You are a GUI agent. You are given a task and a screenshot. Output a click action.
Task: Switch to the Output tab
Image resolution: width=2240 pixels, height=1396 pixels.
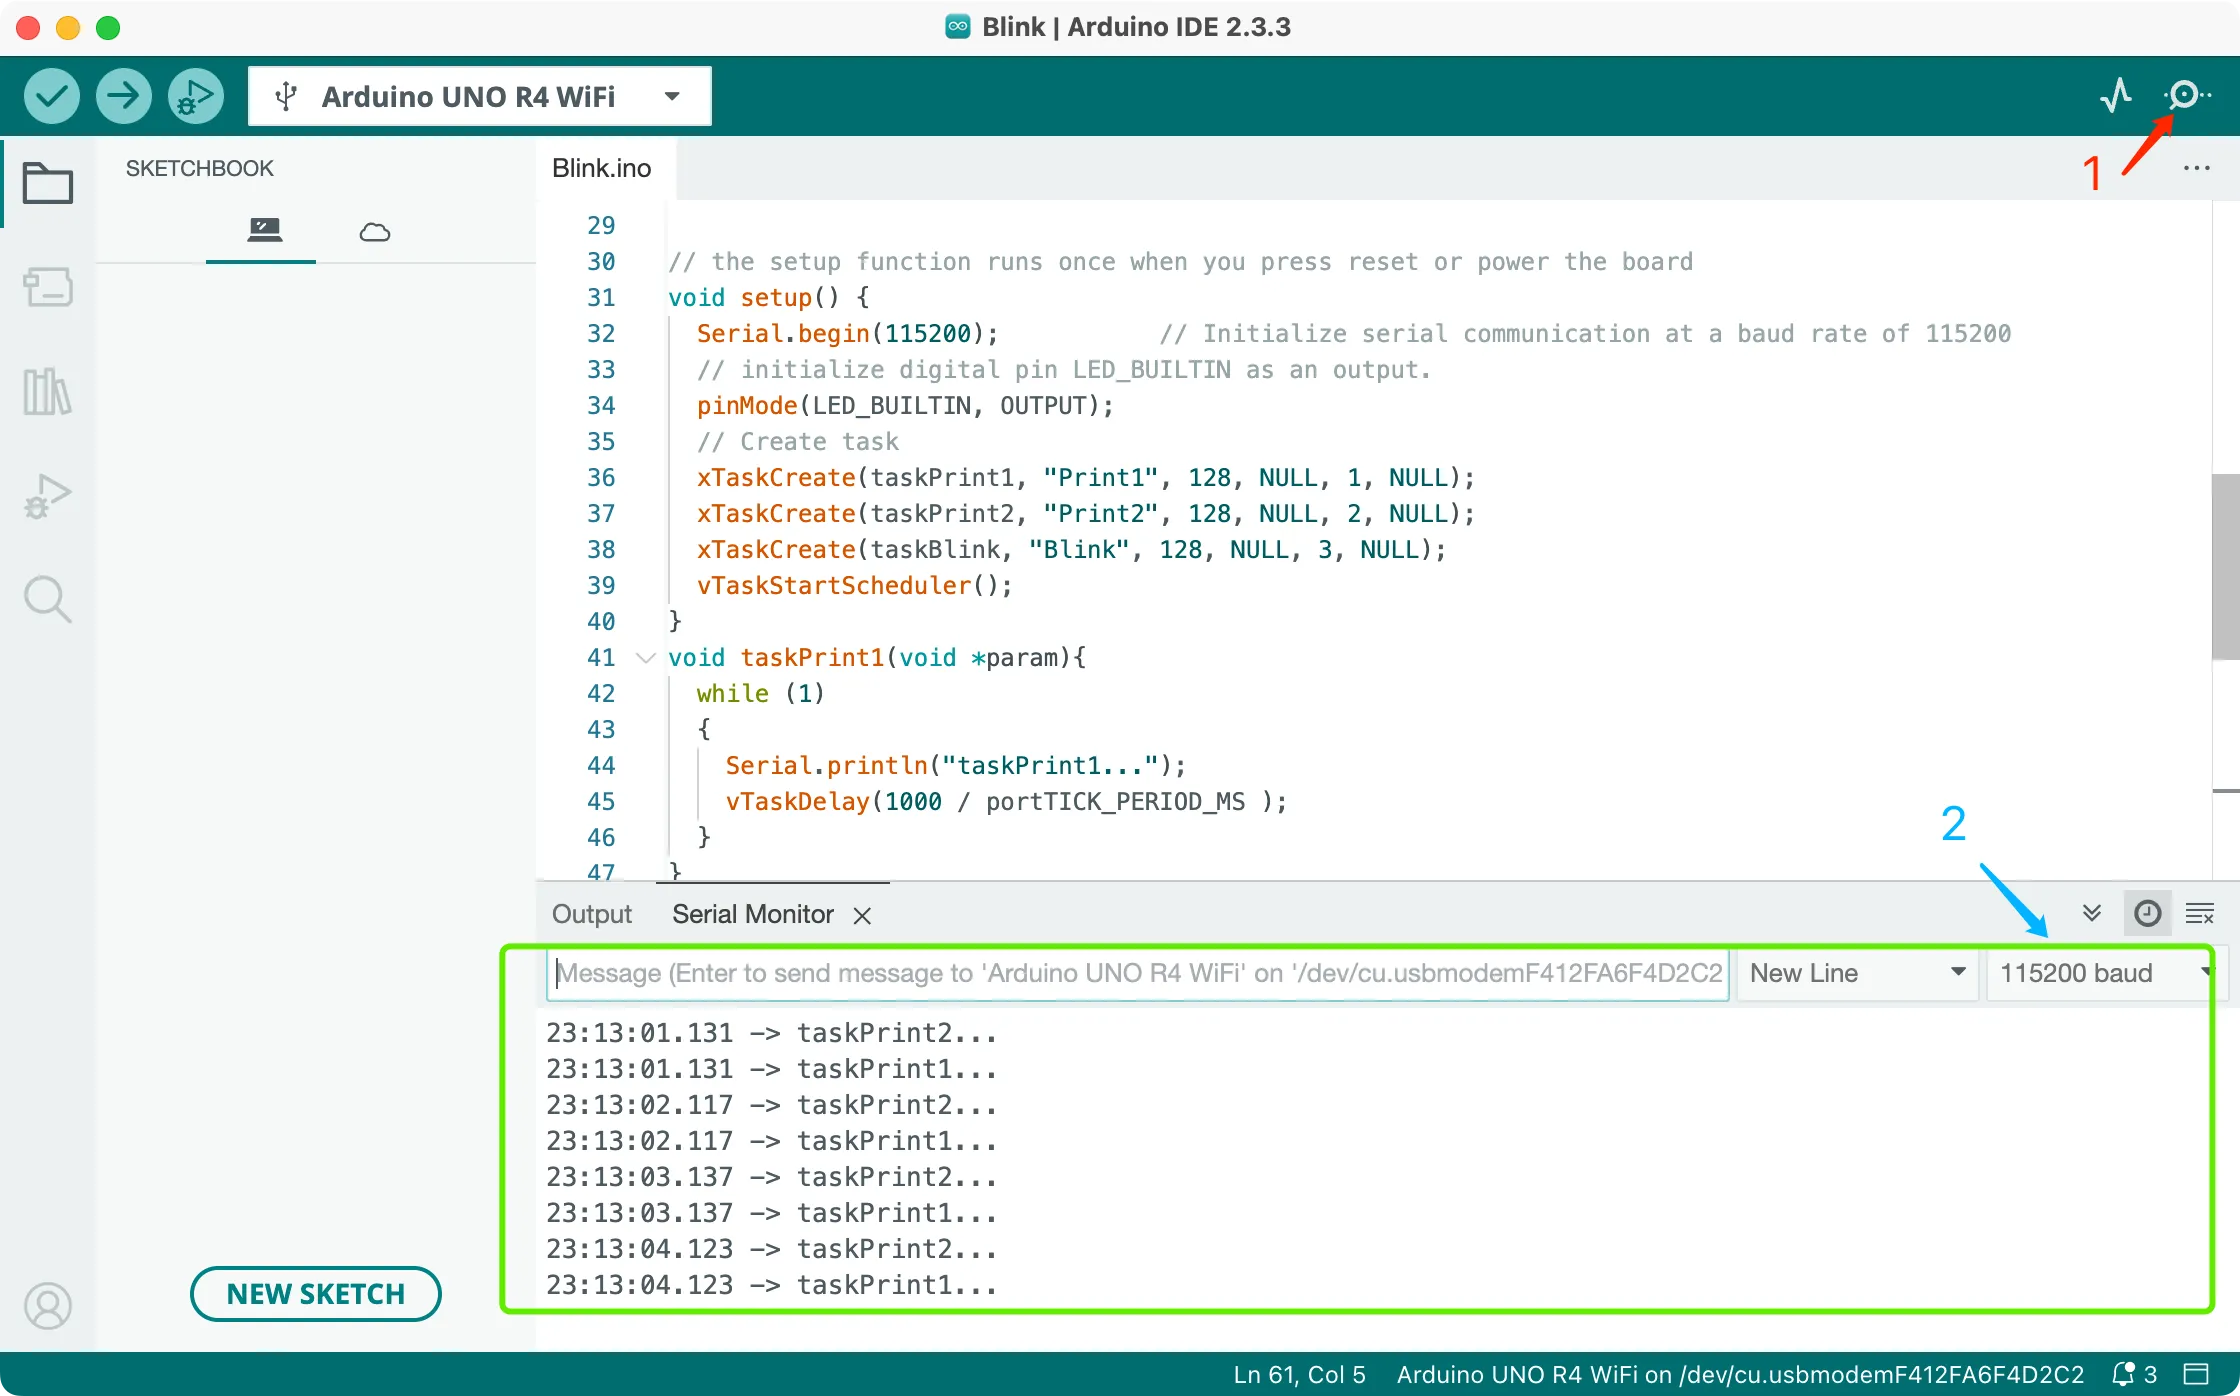(x=592, y=914)
